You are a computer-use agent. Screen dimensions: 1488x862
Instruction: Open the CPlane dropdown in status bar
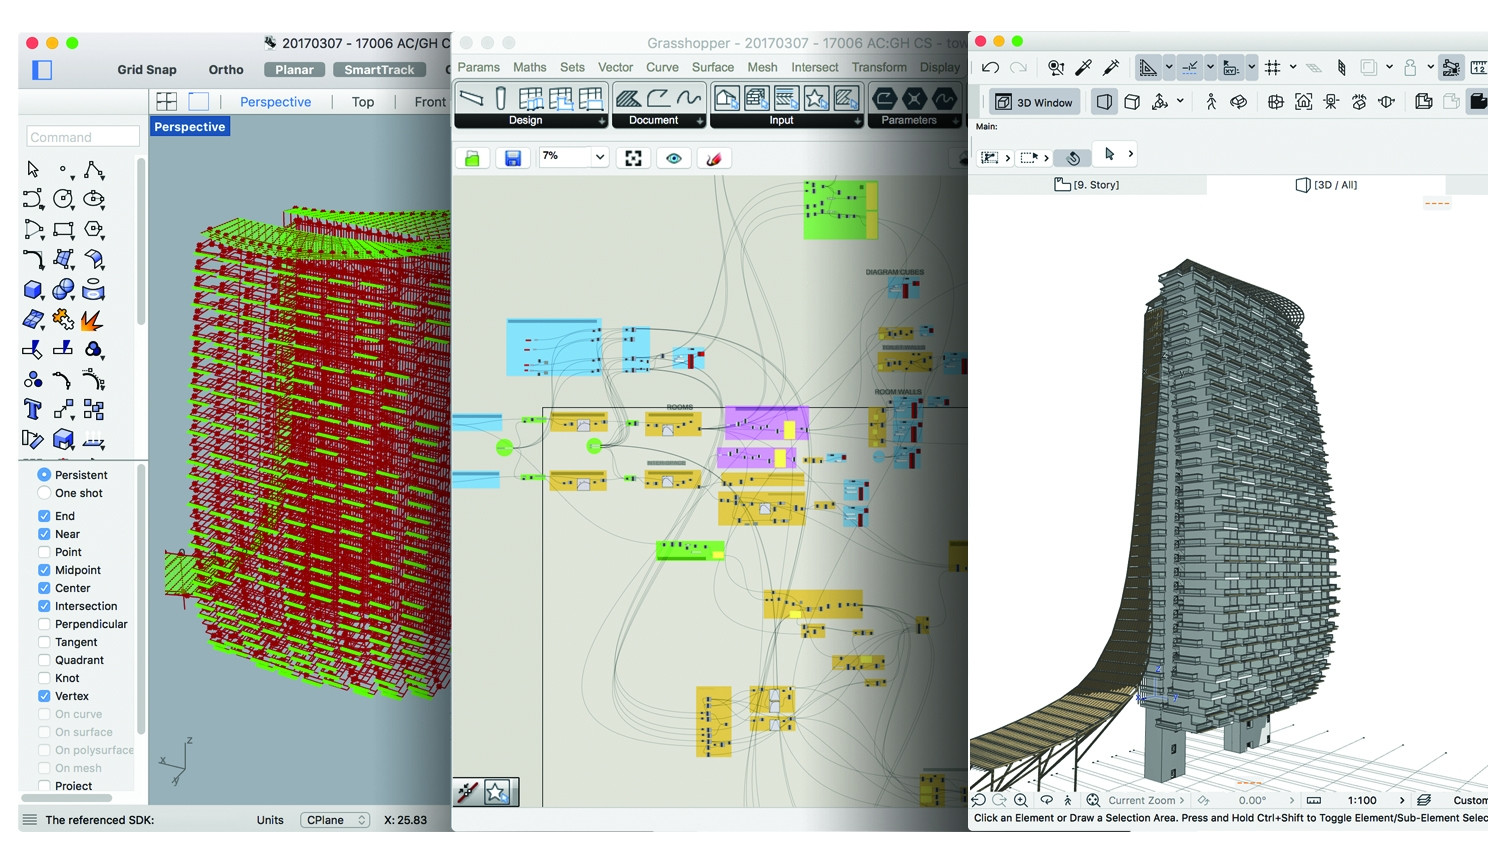coord(335,820)
